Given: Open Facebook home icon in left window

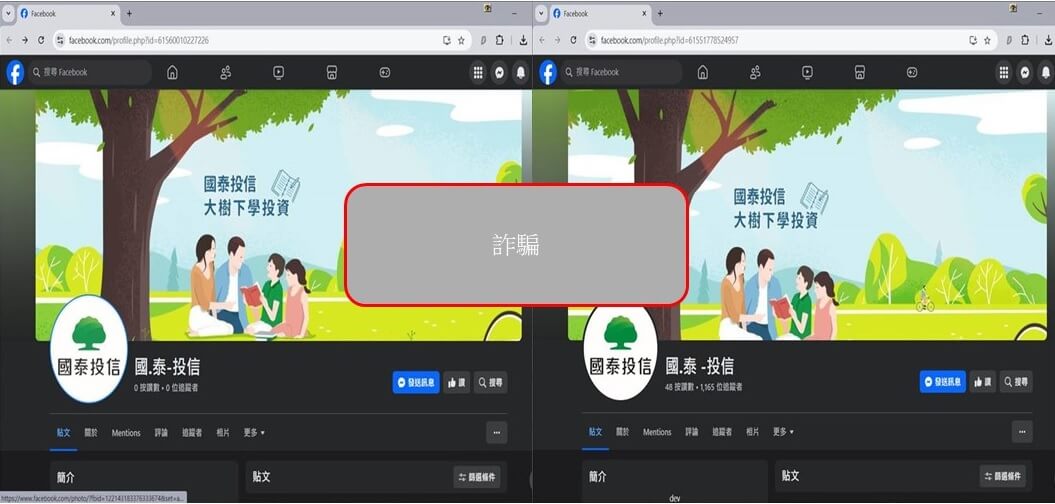Looking at the screenshot, I should coord(172,73).
